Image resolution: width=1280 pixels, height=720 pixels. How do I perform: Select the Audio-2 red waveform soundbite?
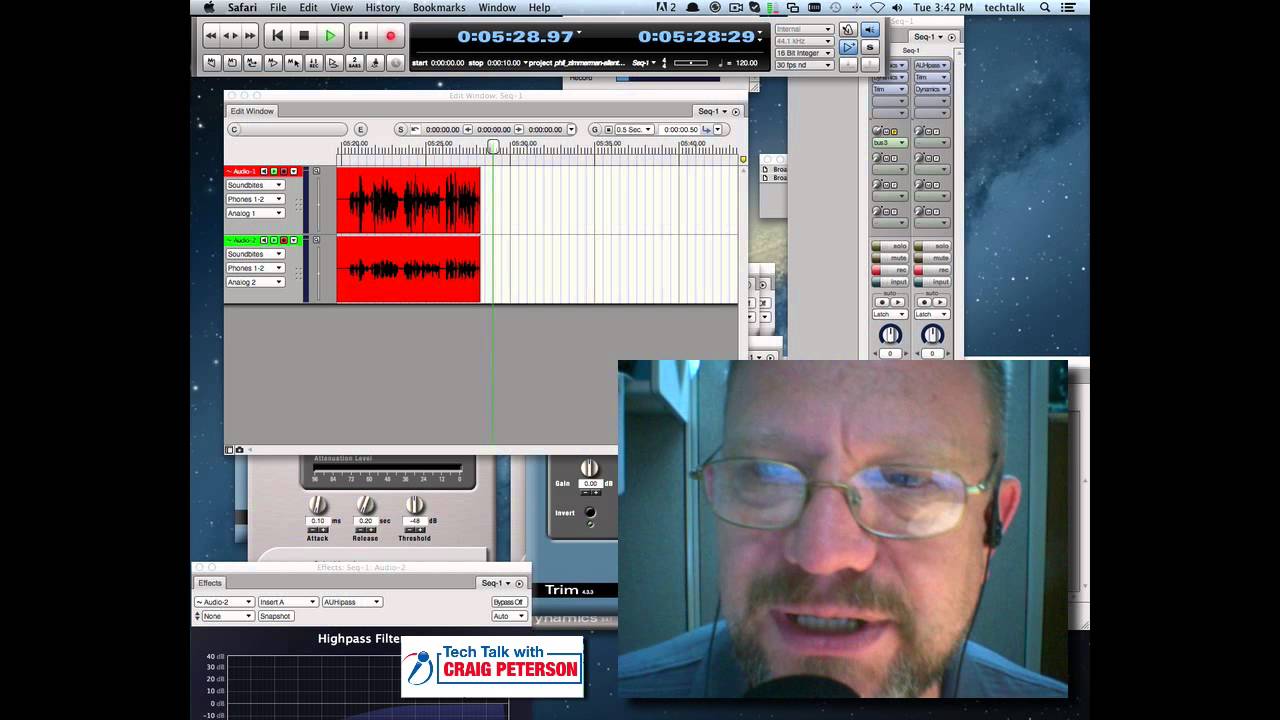[x=408, y=269]
